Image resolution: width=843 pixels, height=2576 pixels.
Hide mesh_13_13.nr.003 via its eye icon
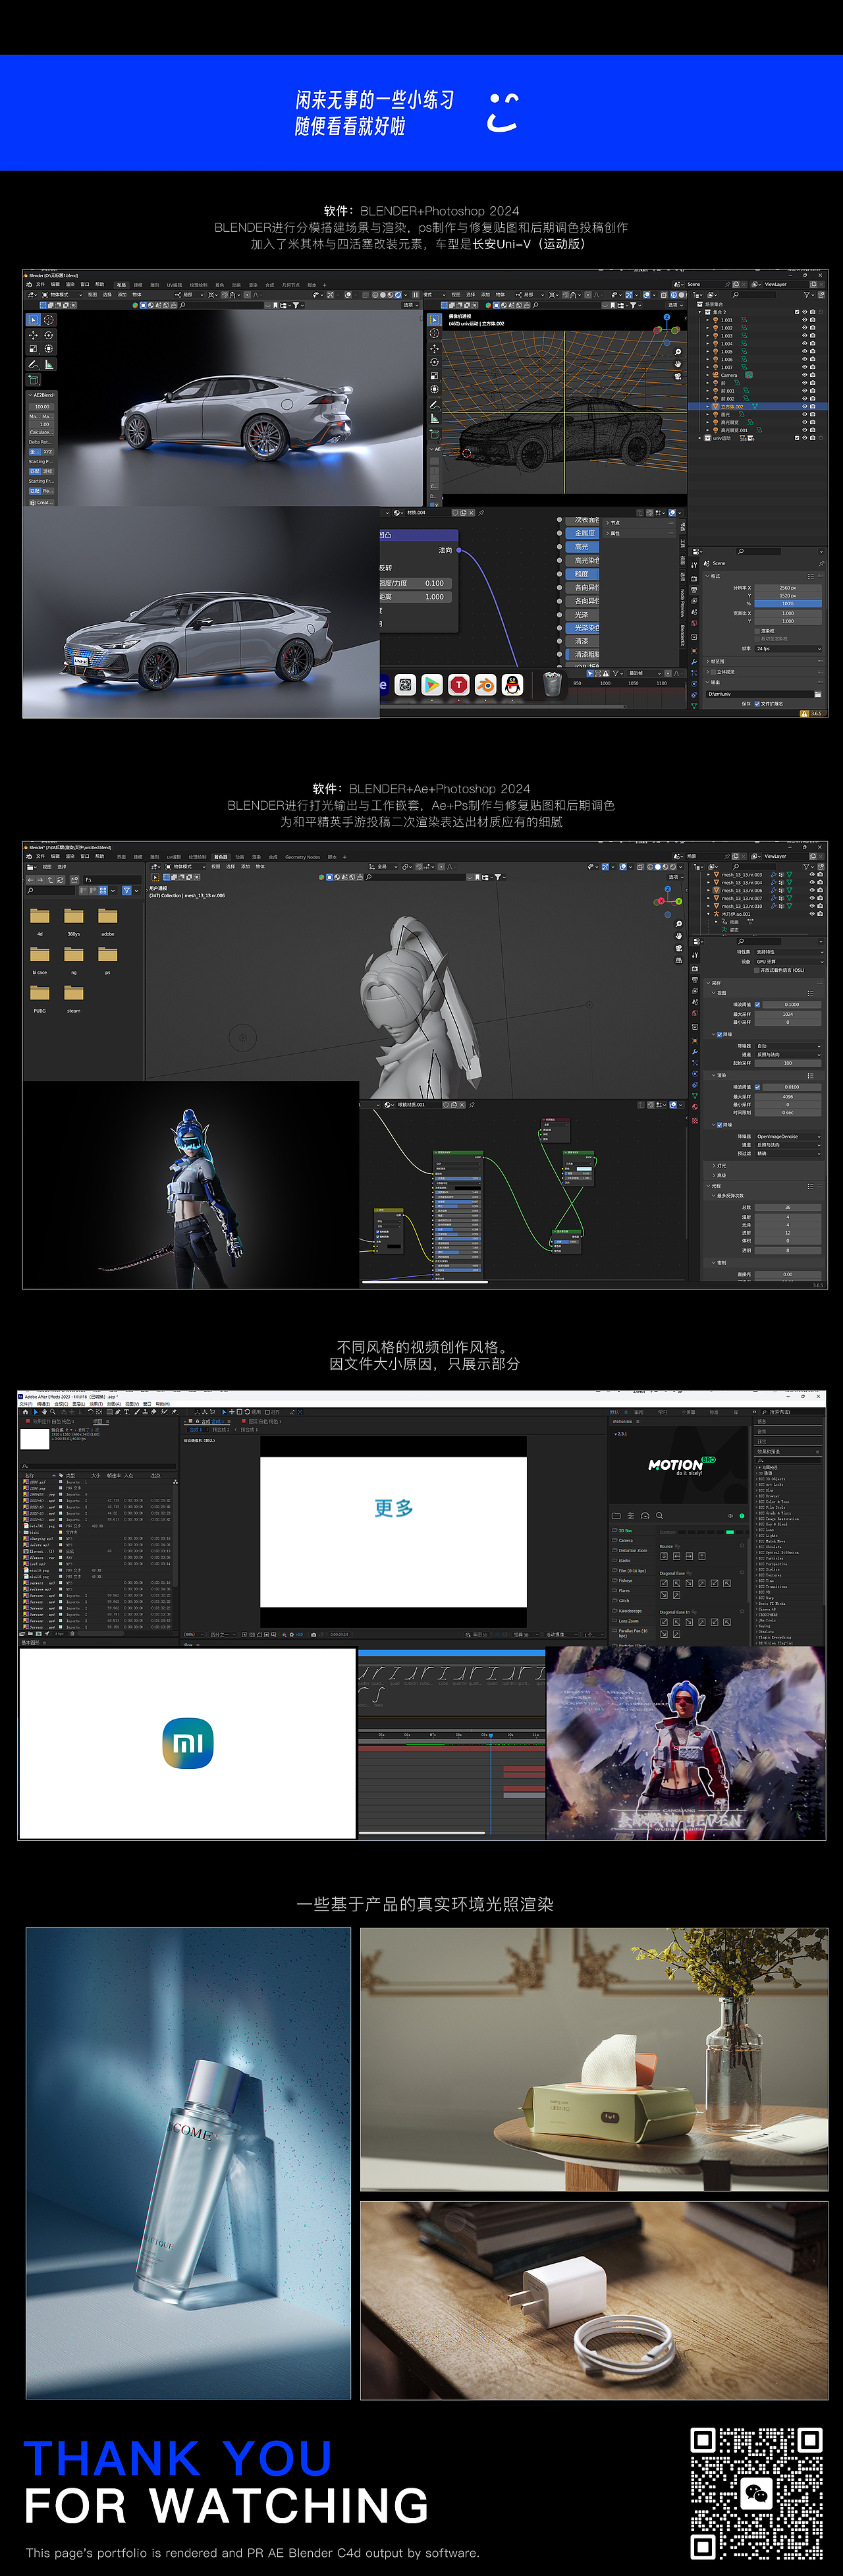pyautogui.click(x=811, y=874)
